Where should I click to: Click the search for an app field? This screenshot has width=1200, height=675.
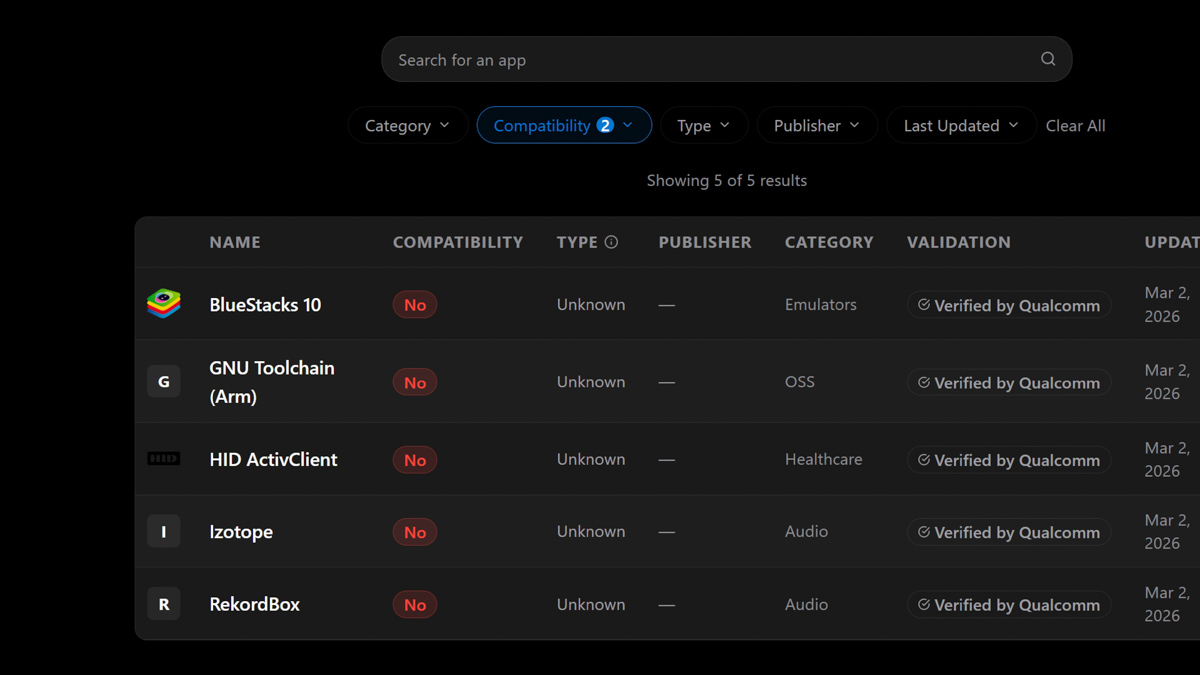(x=727, y=60)
